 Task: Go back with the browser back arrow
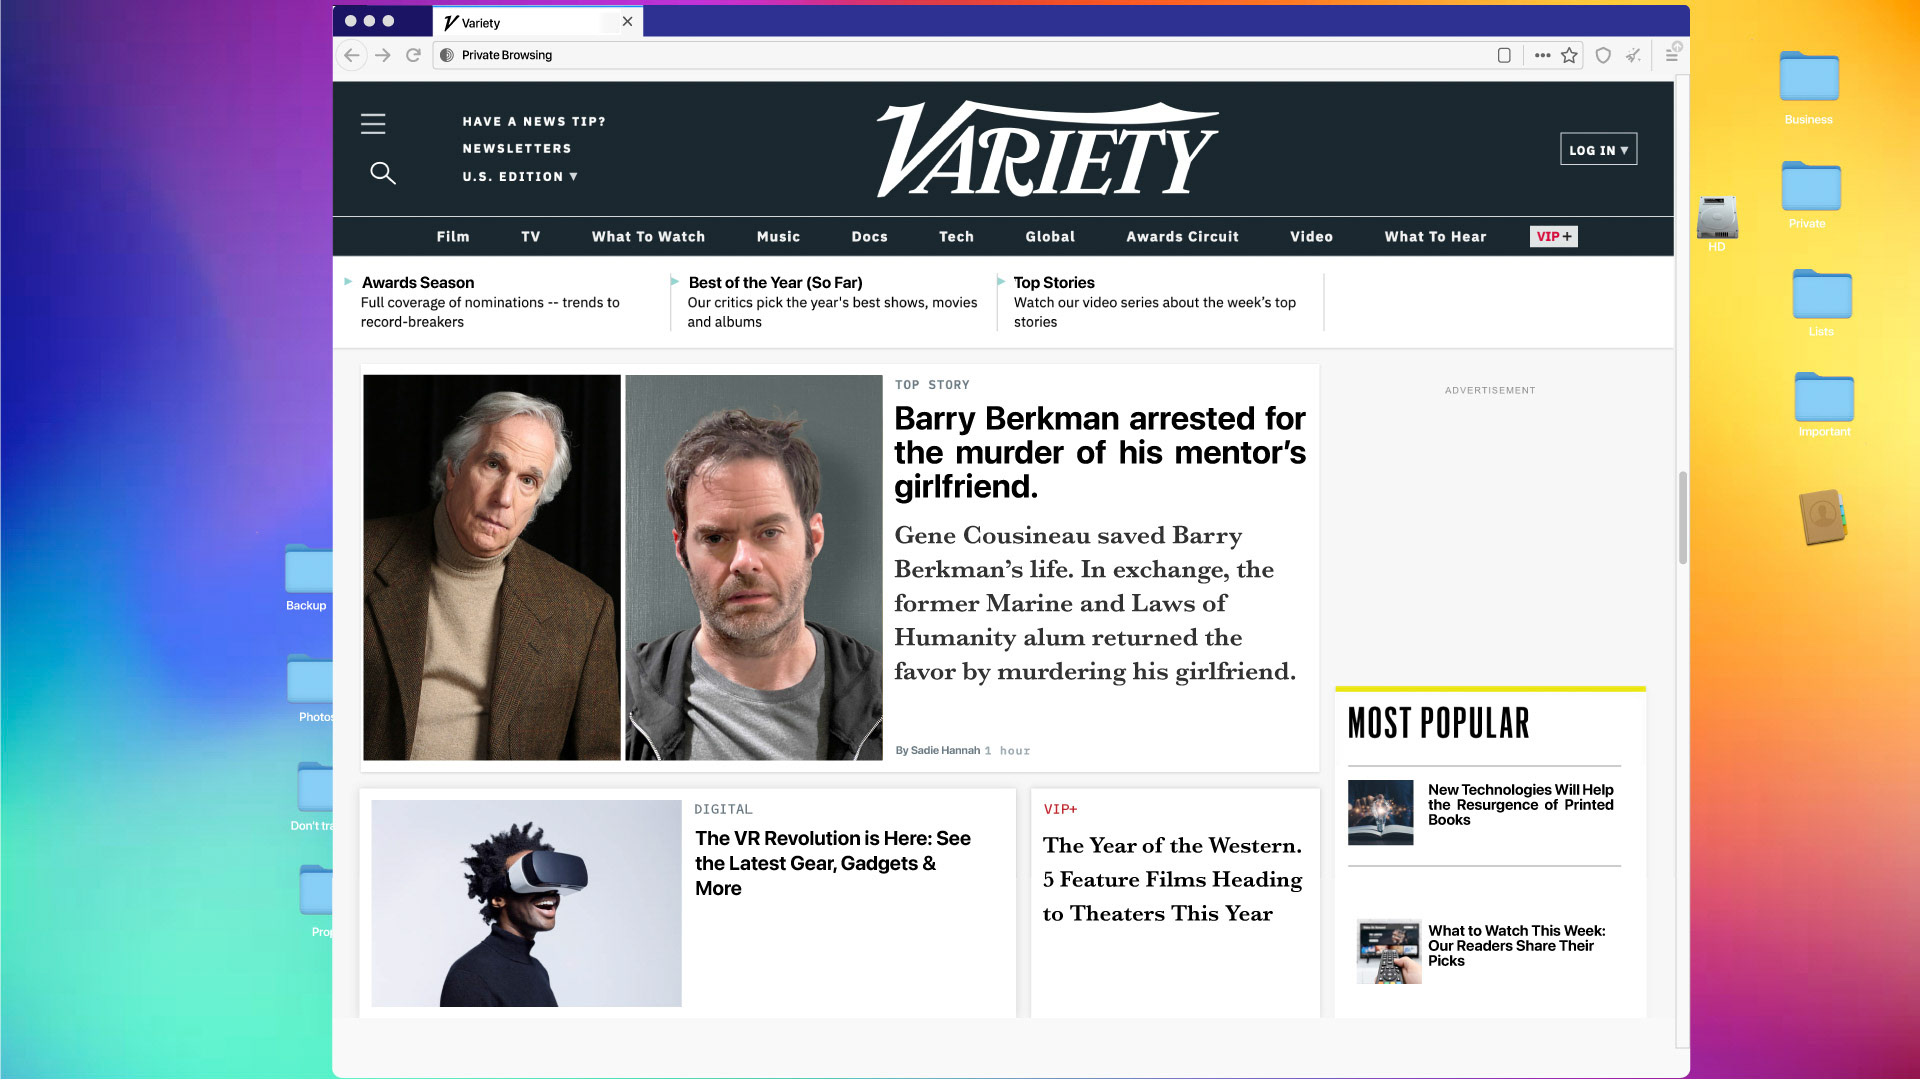[x=351, y=55]
